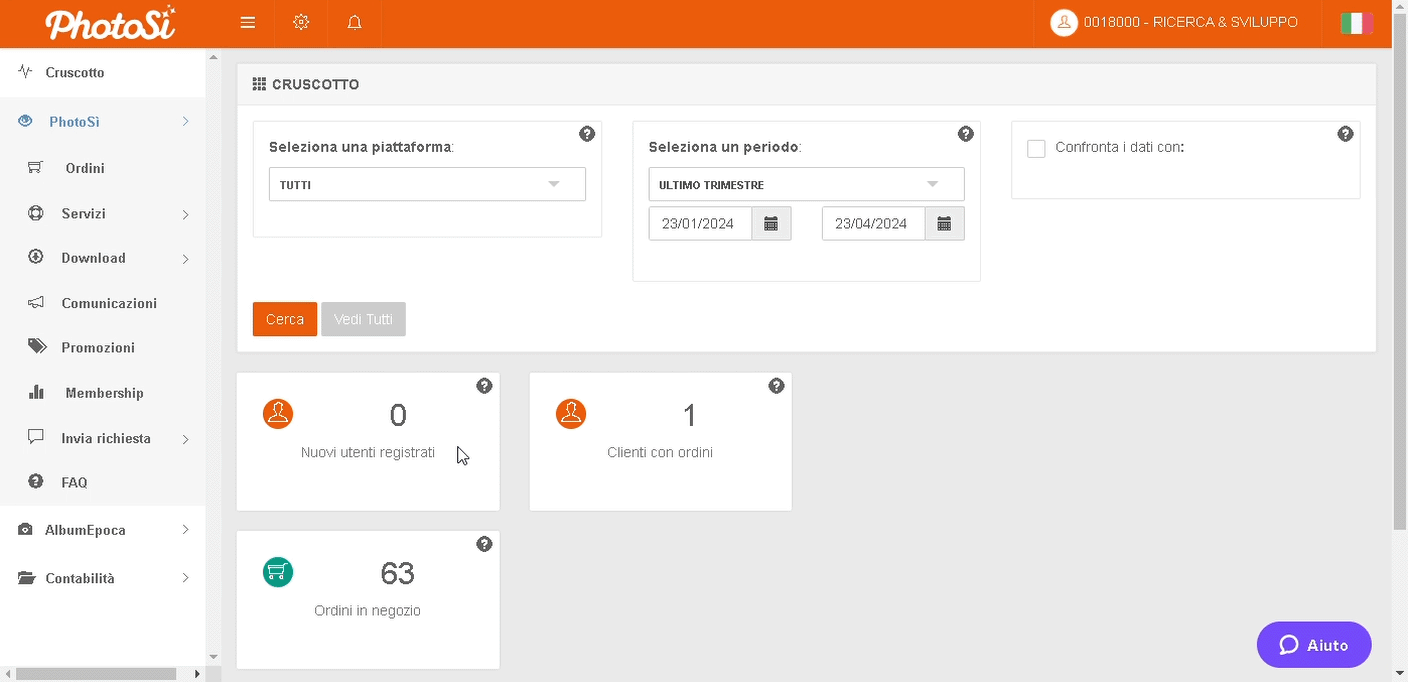The image size is (1408, 682).
Task: Open the period dropdown showing ULTIMO TRIMESTRE
Action: click(806, 185)
